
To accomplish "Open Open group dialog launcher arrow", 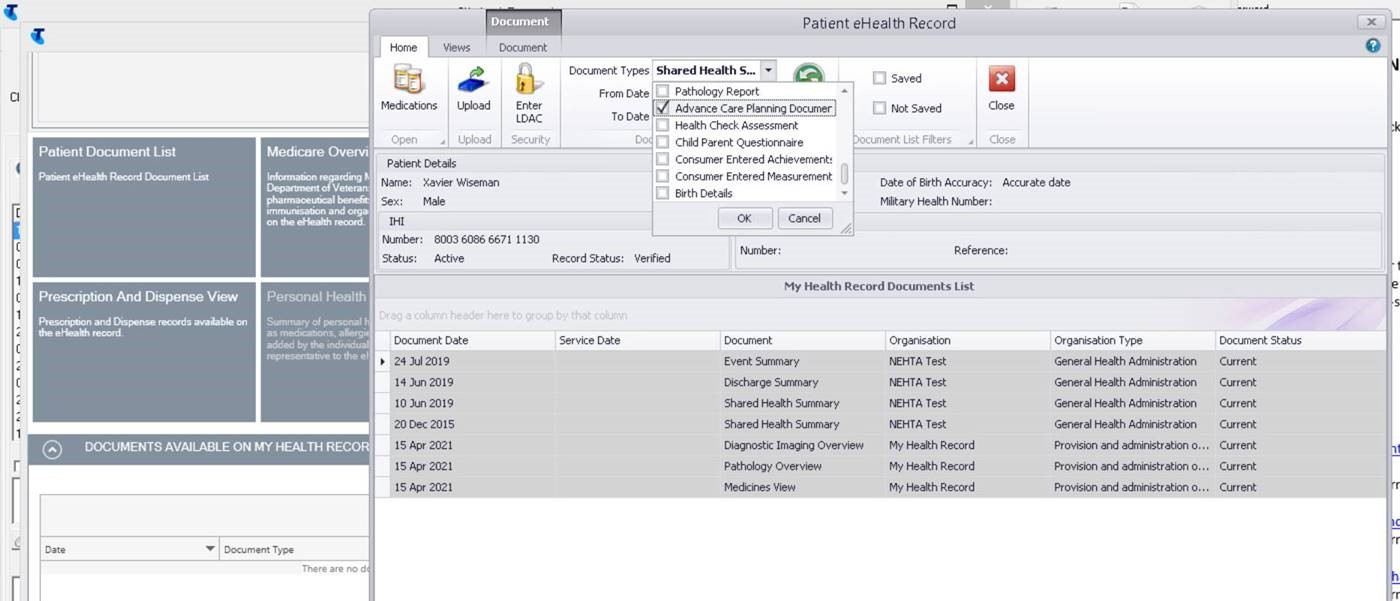I will coord(442,141).
